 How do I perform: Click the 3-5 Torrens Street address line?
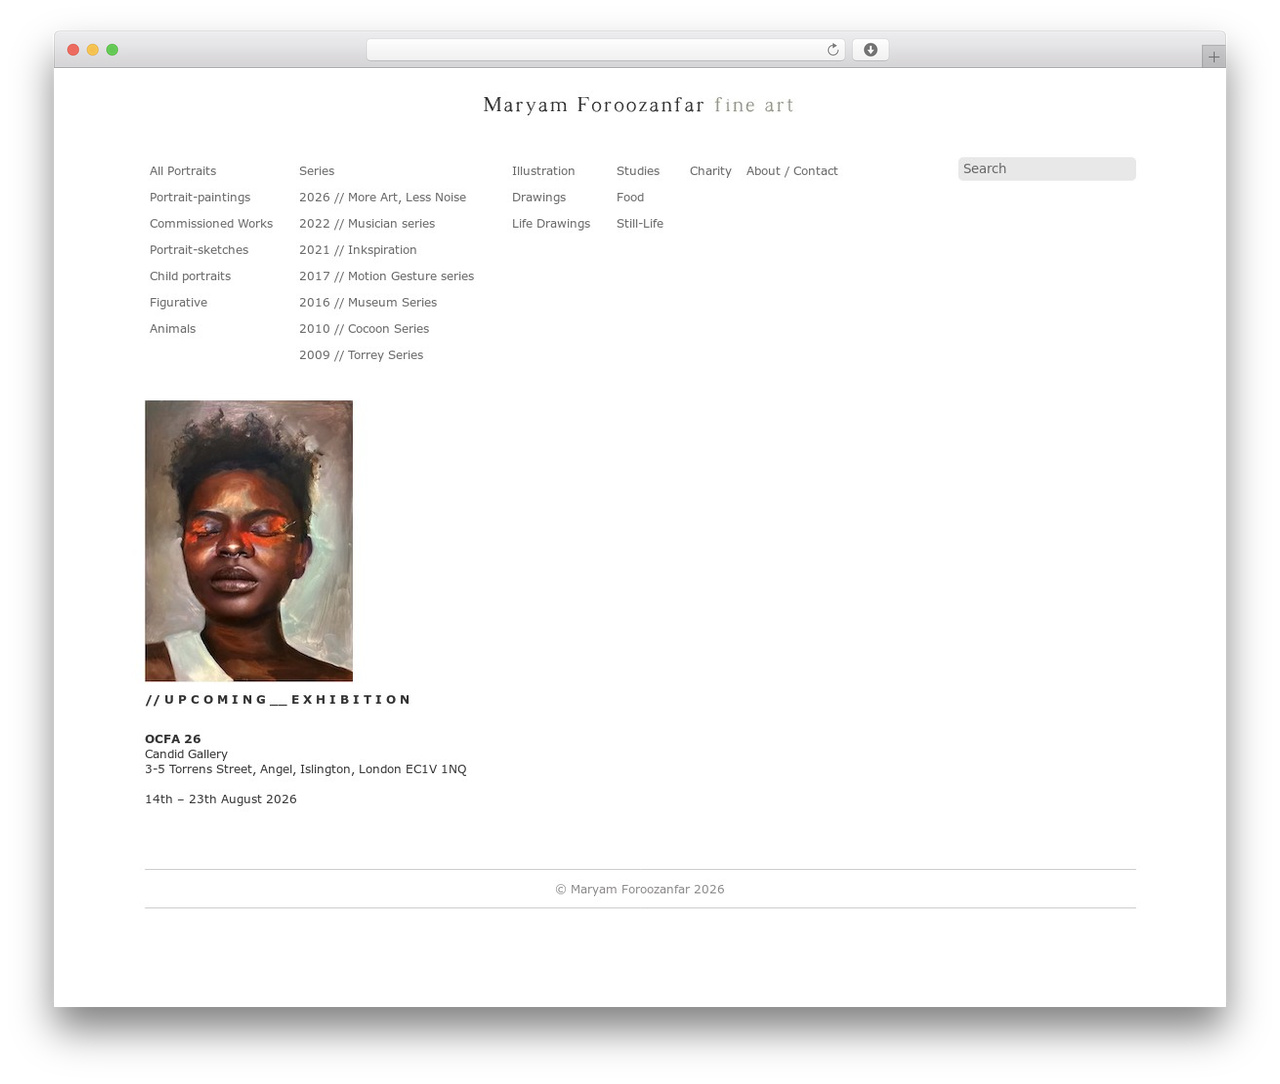coord(306,769)
